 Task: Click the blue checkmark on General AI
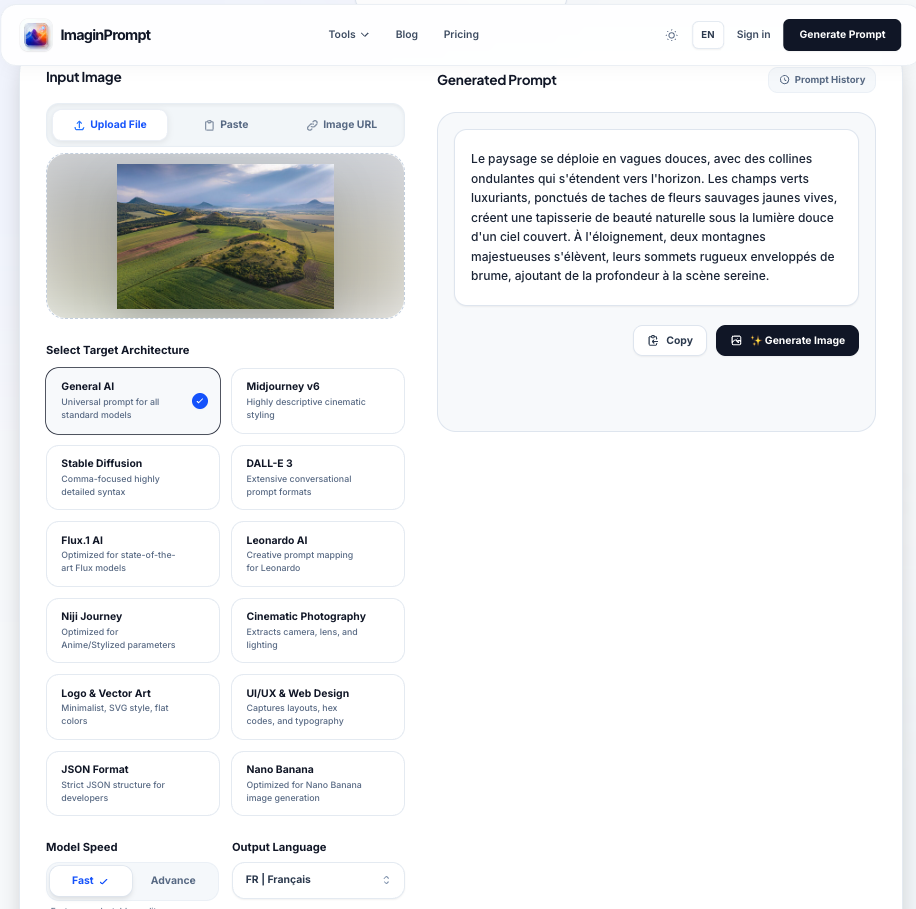(200, 401)
